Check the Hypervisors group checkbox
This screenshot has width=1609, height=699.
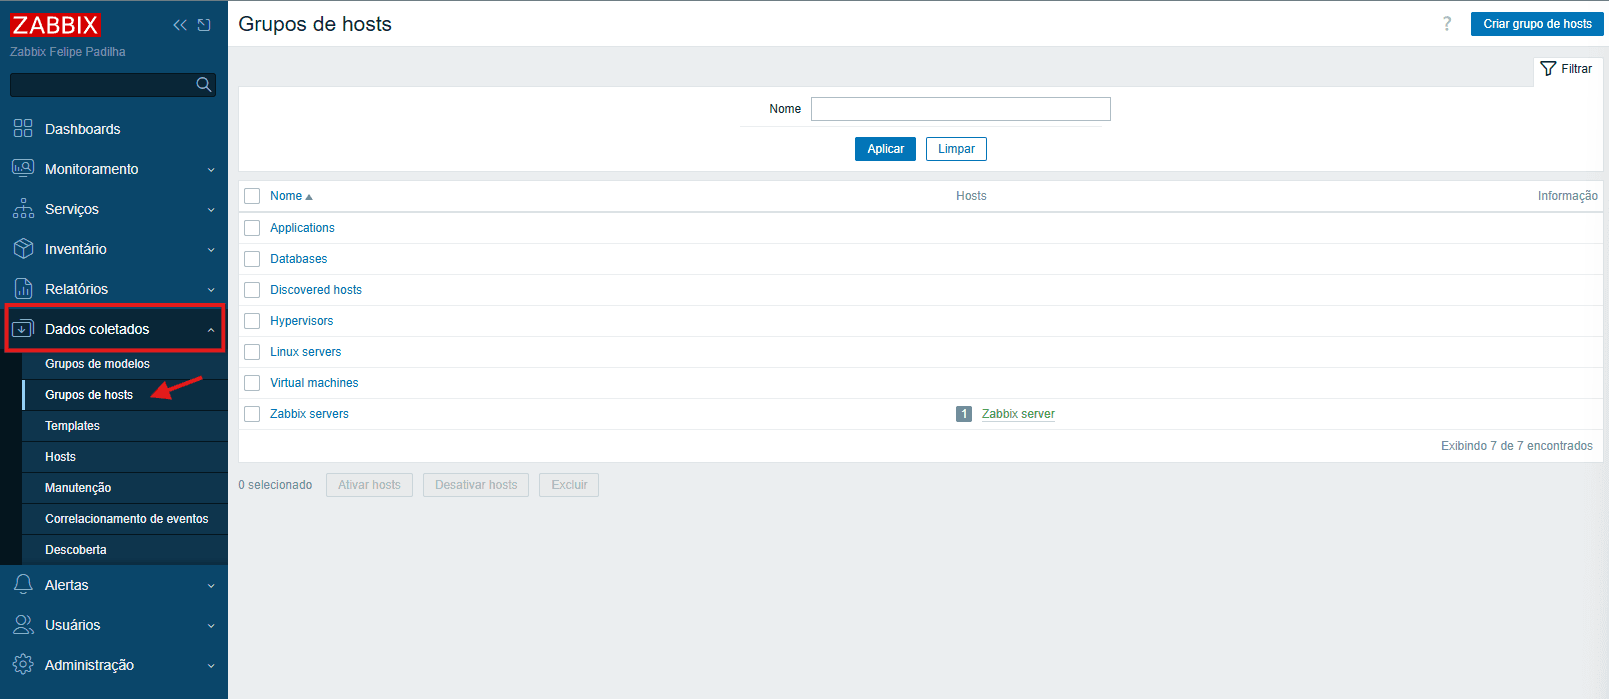coord(252,321)
